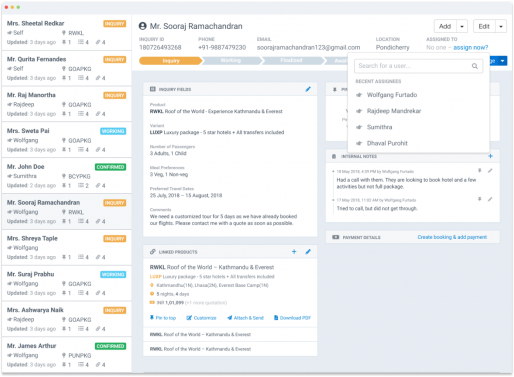Screen dimensions: 514x377
Task: Open the Edit button dropdown arrow
Action: (501, 26)
